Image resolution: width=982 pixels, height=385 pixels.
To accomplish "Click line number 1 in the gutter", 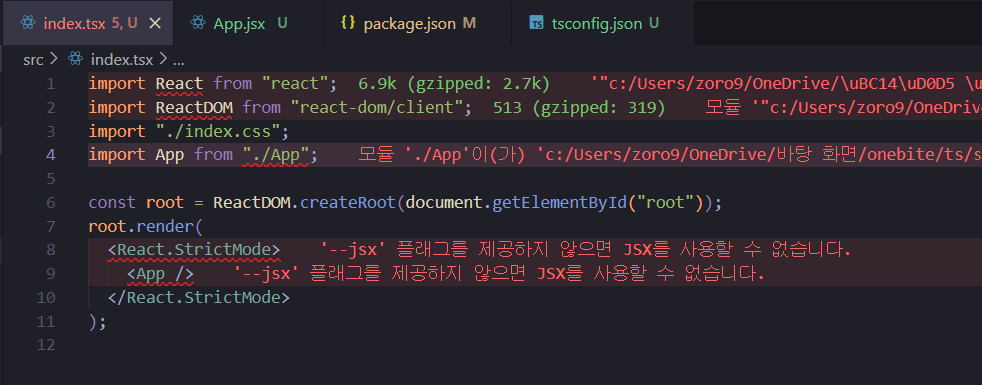I will (x=51, y=84).
